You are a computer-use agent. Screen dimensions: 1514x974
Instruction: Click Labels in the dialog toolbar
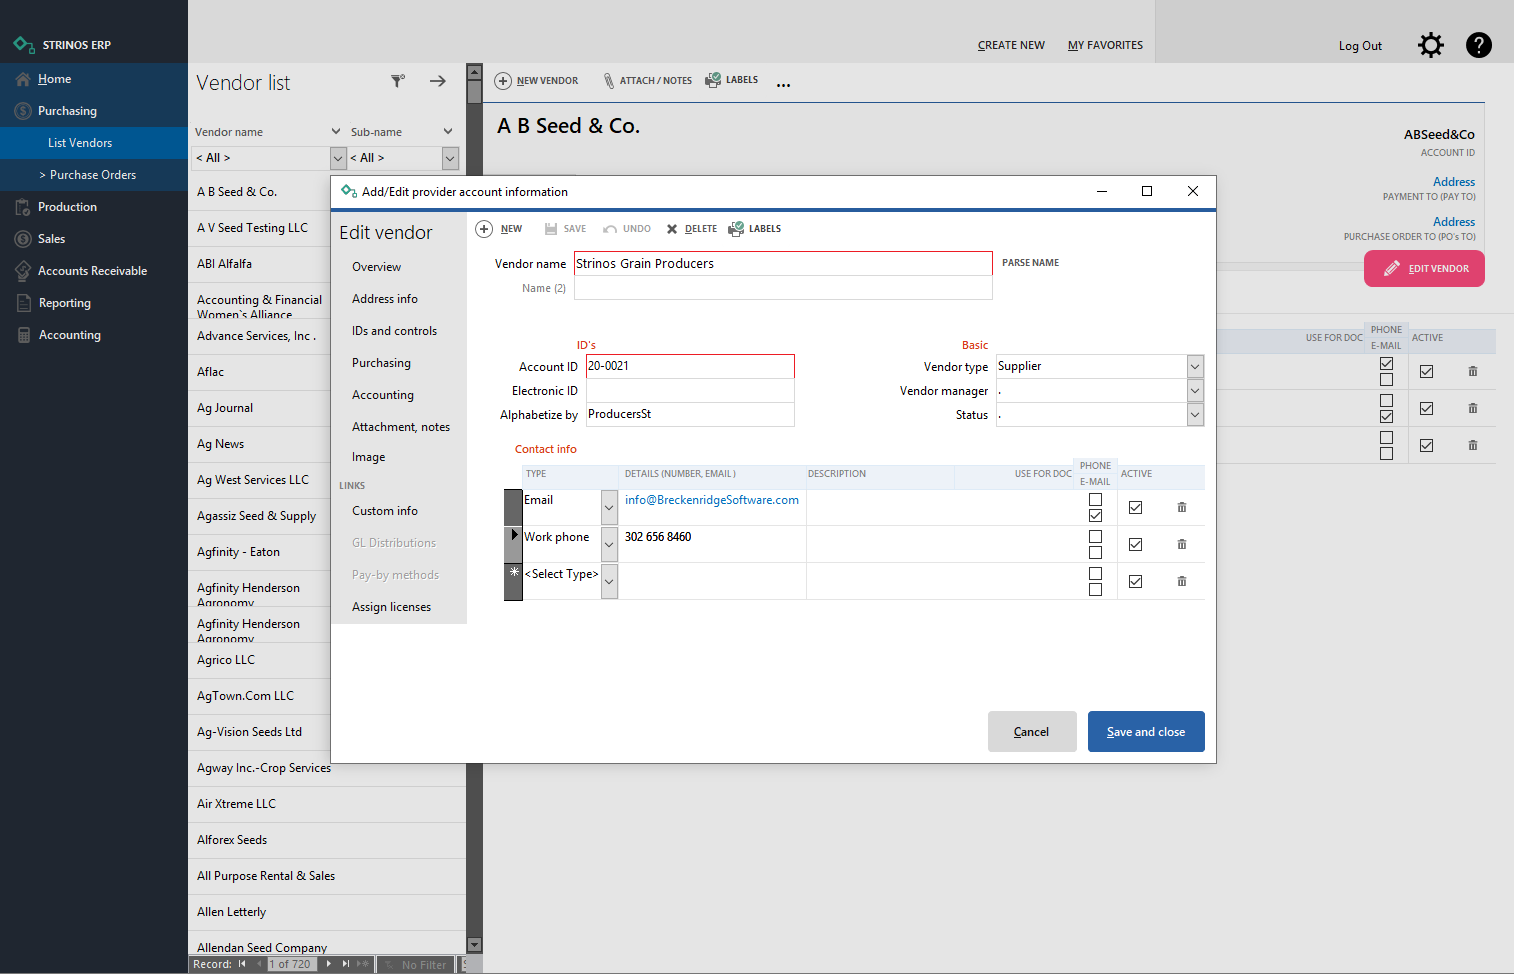(755, 229)
